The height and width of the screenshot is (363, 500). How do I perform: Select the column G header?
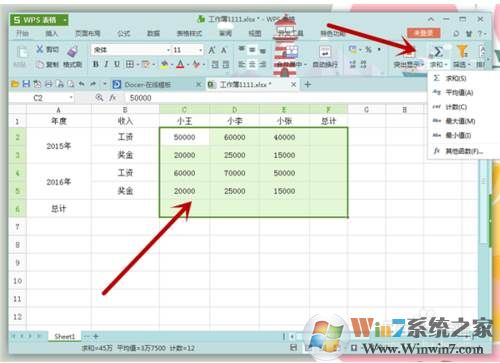(x=366, y=109)
